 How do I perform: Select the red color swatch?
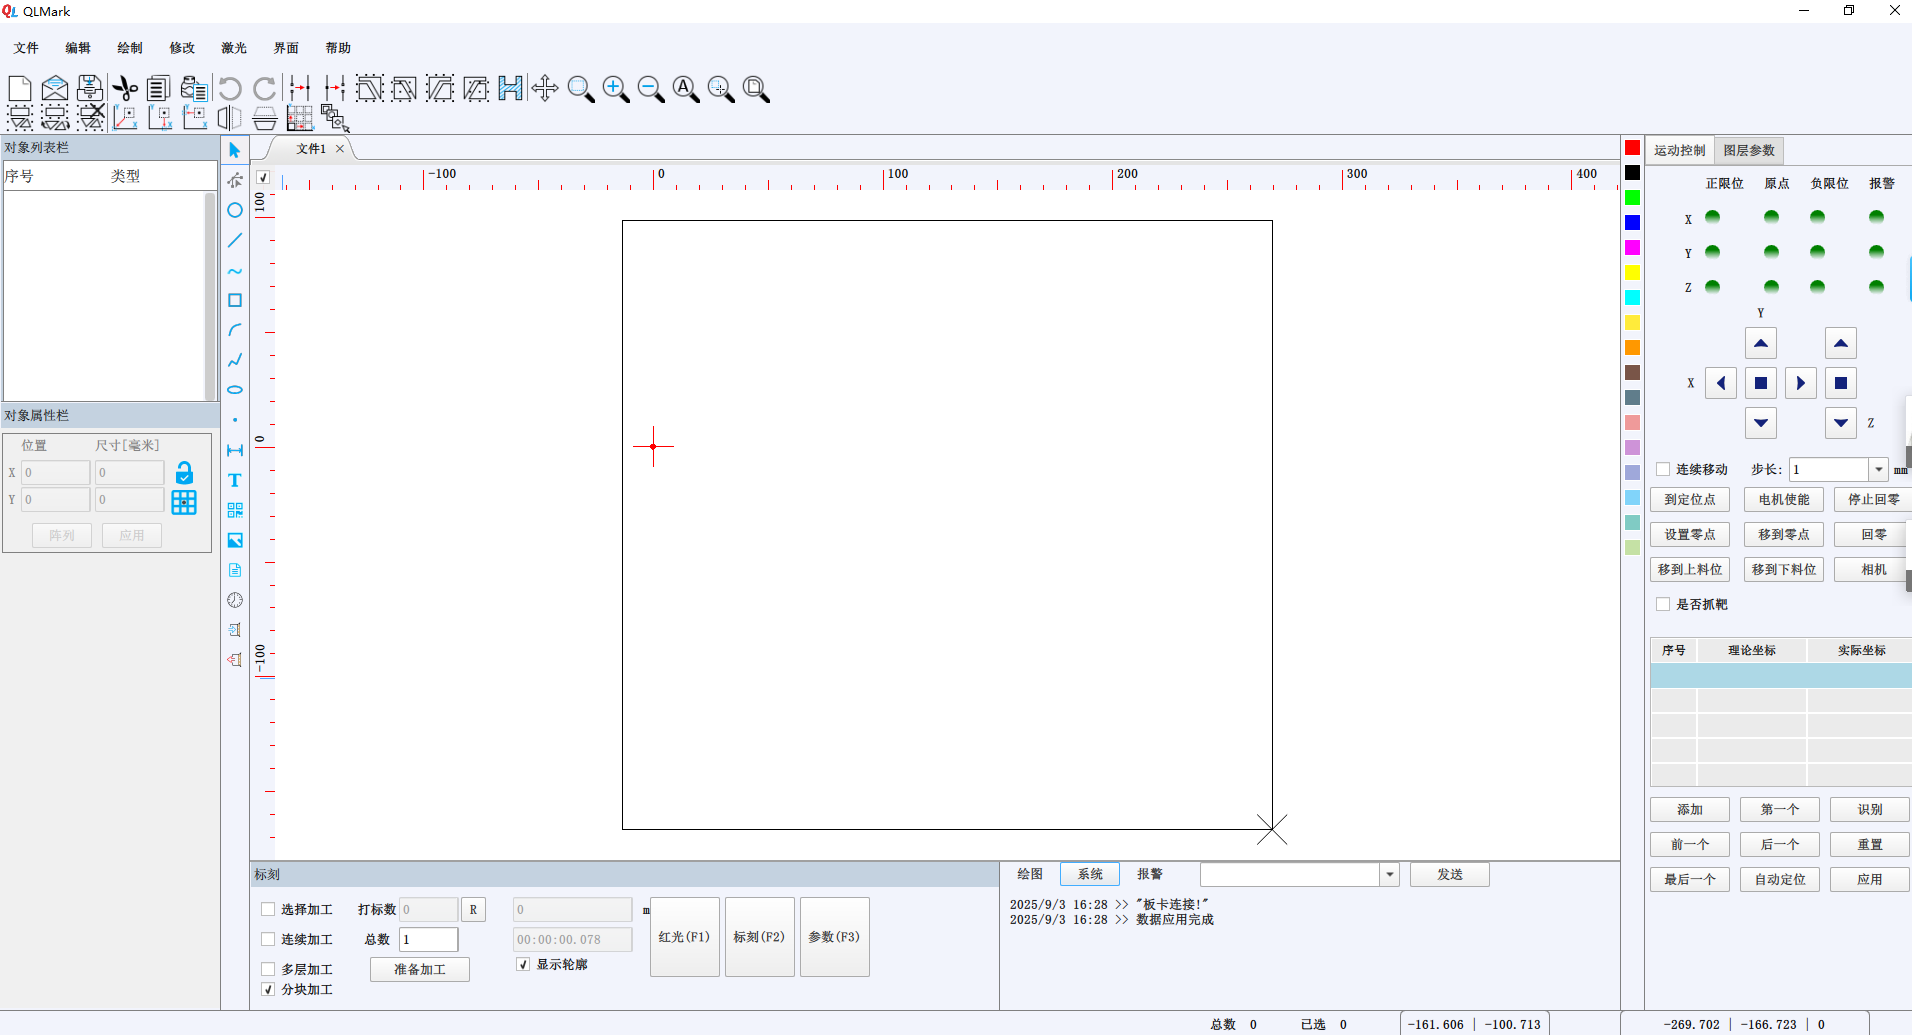(1632, 146)
